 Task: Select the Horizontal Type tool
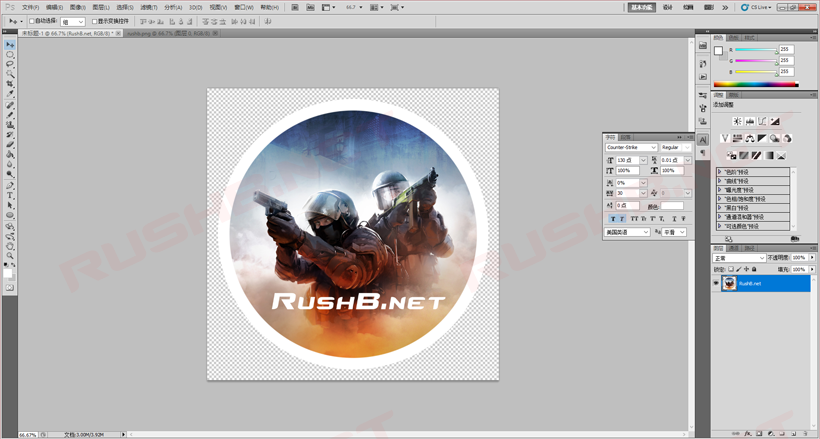[x=10, y=195]
